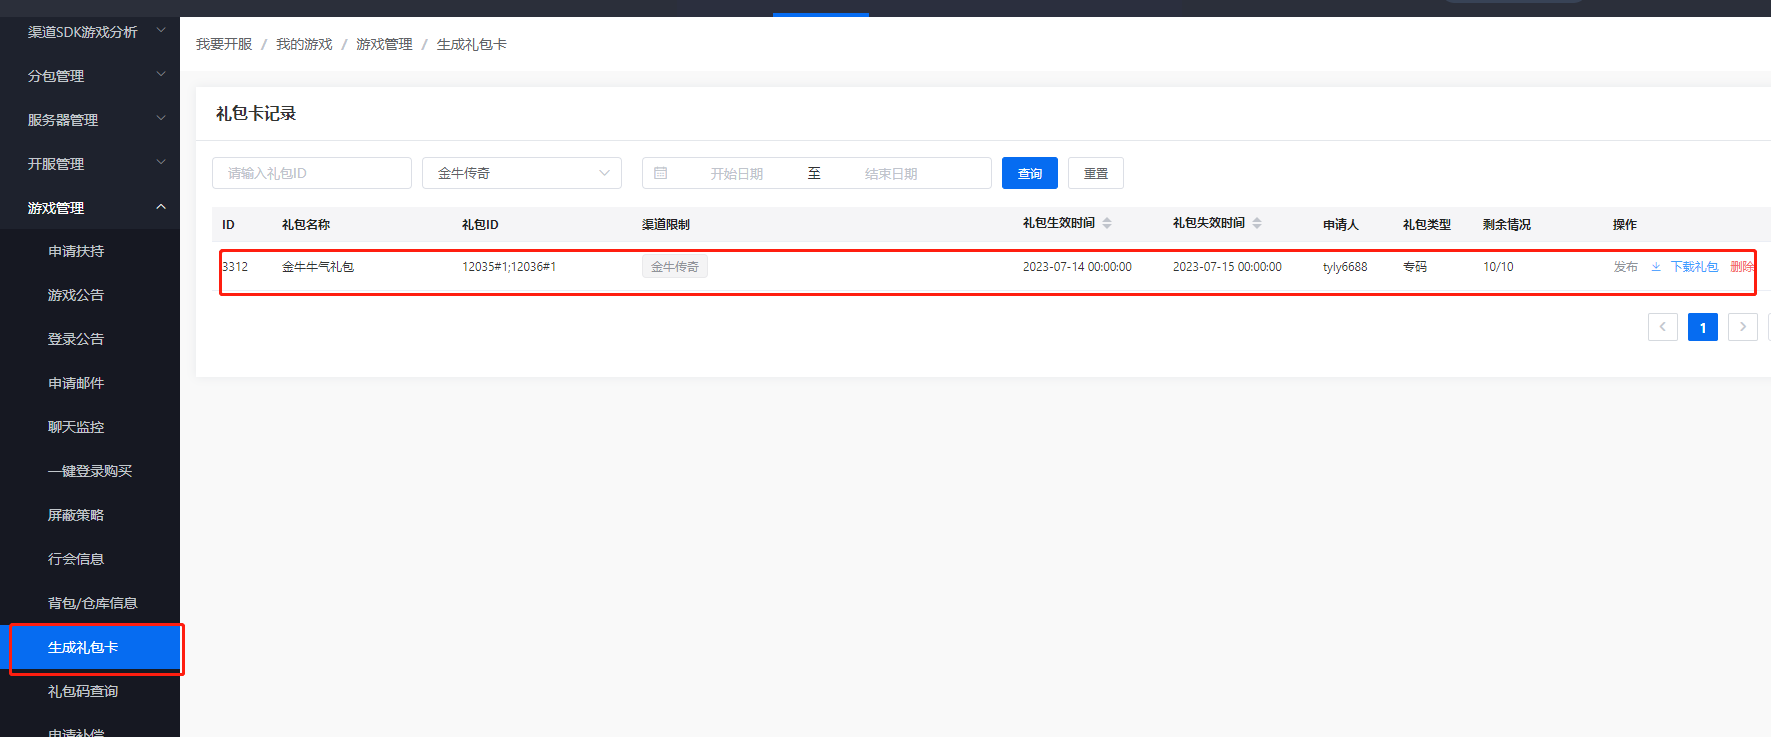
Task: Click the 12035#1;12036#1 gift ID cell
Action: point(509,267)
